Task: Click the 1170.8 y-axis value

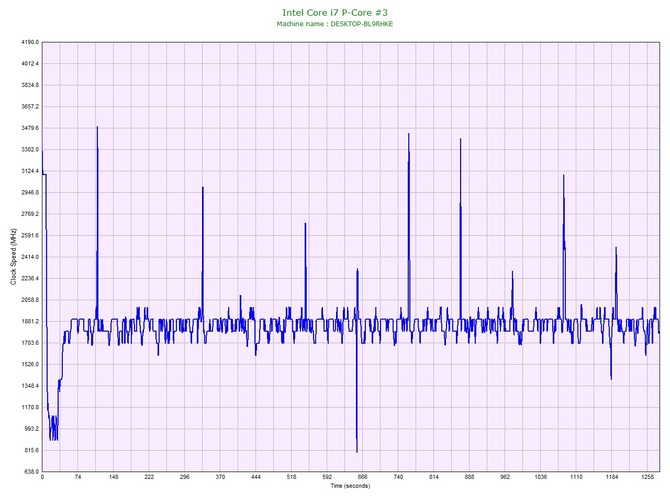Action: coord(30,407)
